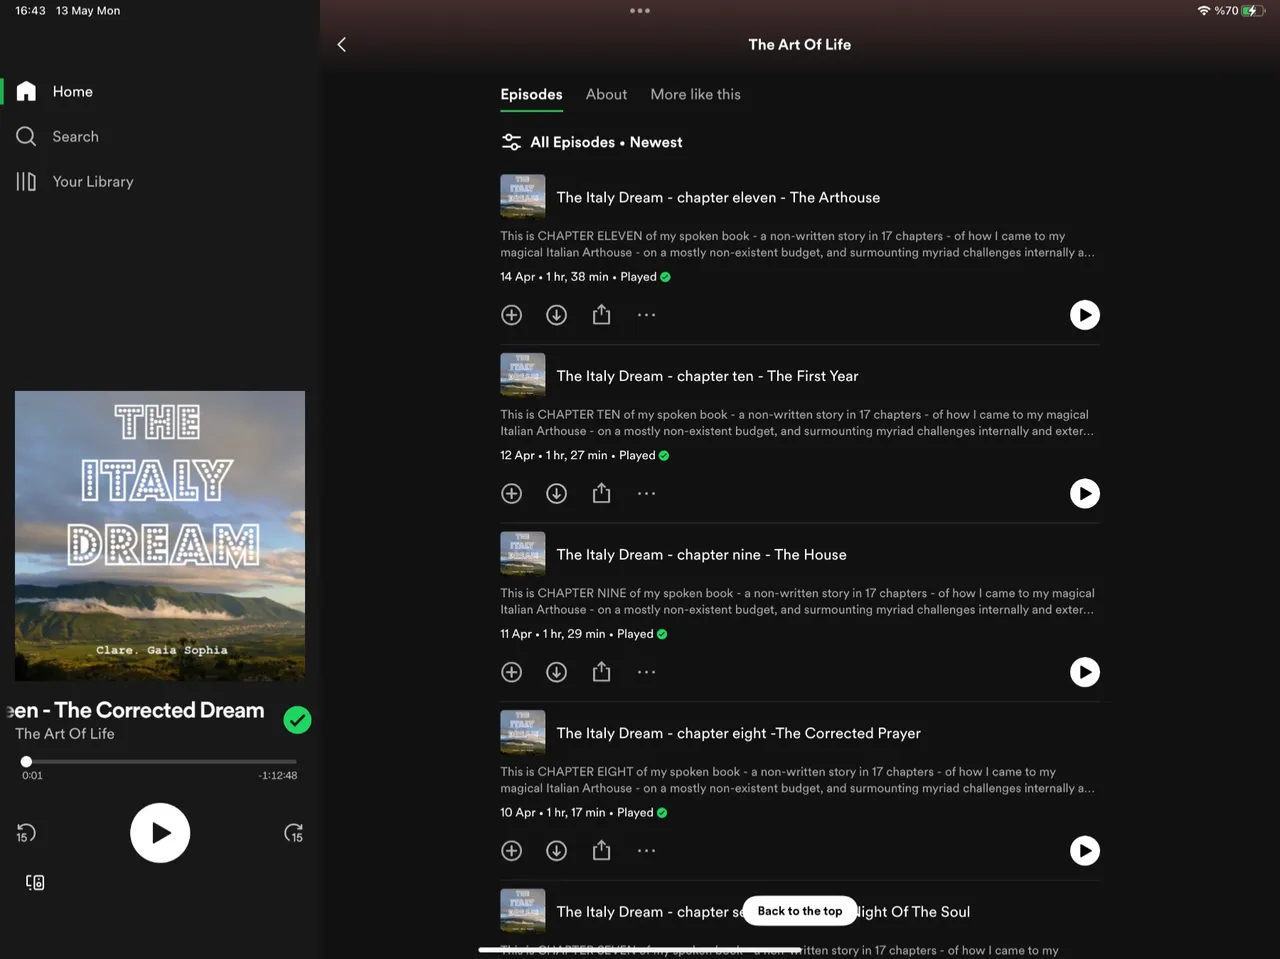This screenshot has width=1280, height=959.
Task: Skip back 15 seconds
Action: click(x=26, y=833)
